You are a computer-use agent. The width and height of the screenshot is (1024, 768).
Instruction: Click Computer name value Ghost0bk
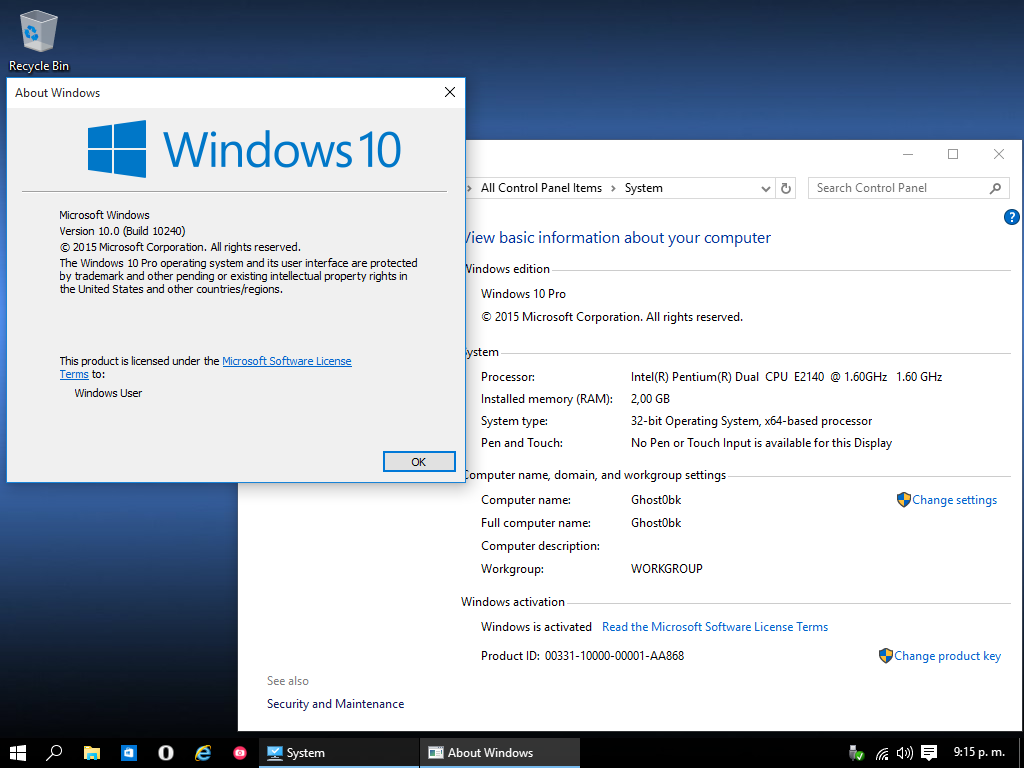point(656,500)
